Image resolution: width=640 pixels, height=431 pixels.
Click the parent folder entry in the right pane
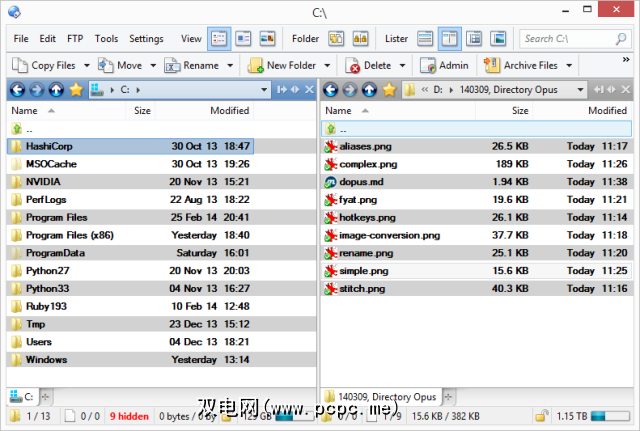(x=477, y=129)
